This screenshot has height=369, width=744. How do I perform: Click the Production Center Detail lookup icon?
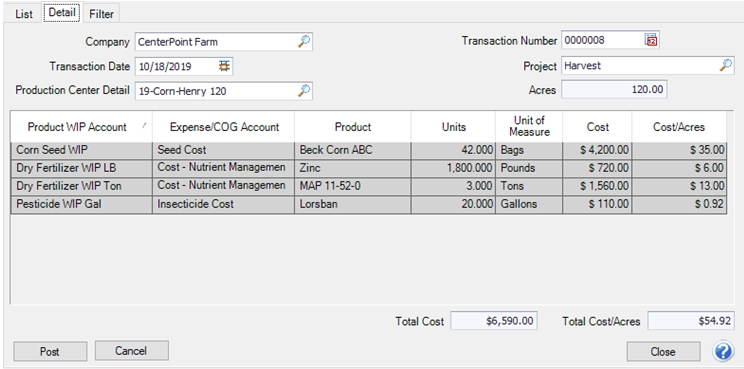(x=304, y=91)
